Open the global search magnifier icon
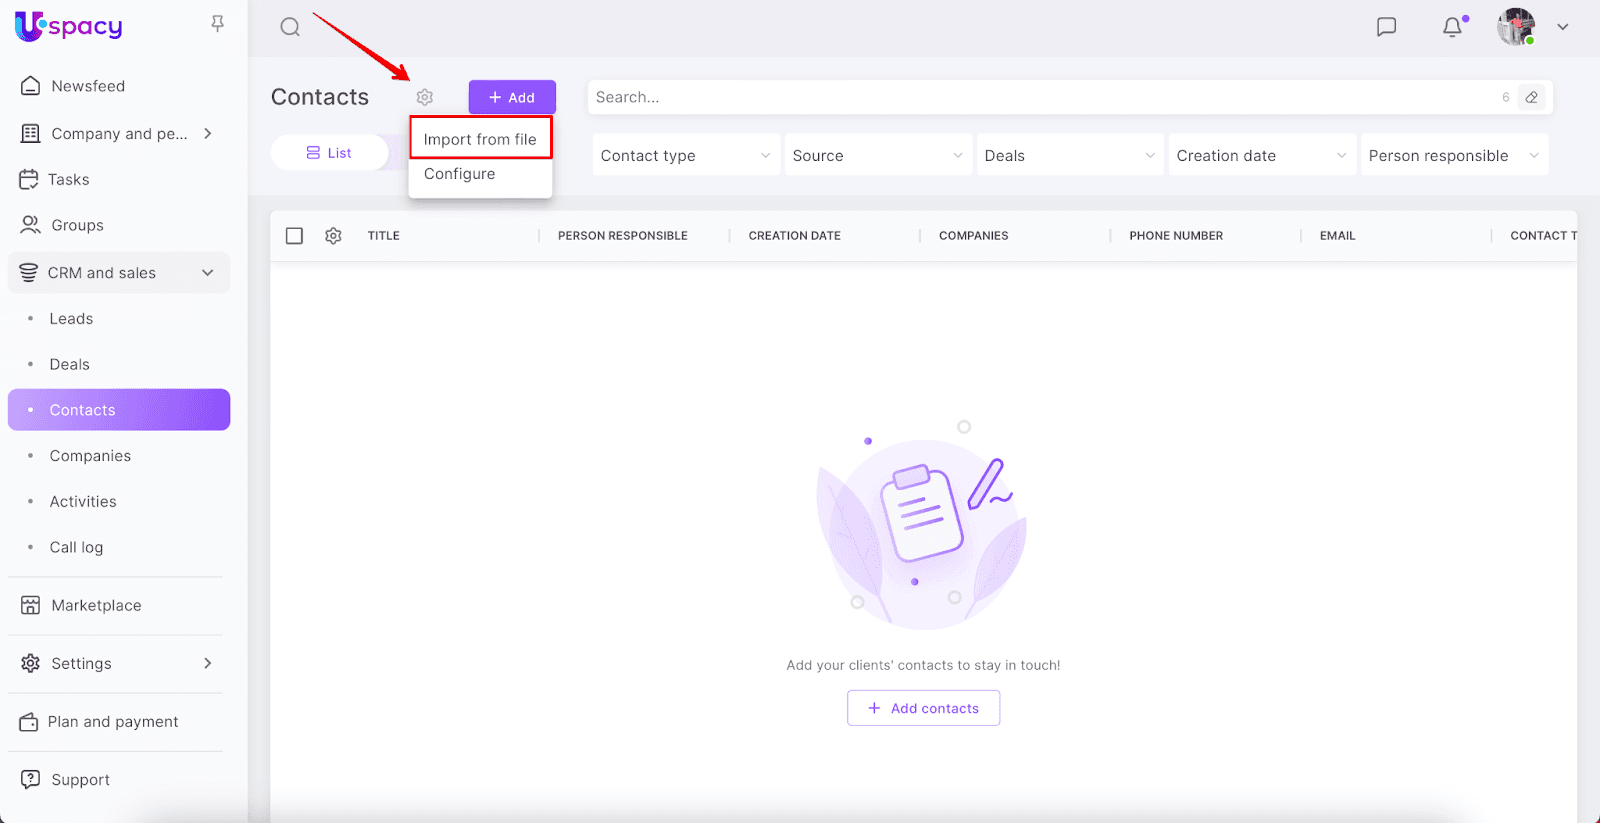The width and height of the screenshot is (1600, 823). tap(290, 27)
